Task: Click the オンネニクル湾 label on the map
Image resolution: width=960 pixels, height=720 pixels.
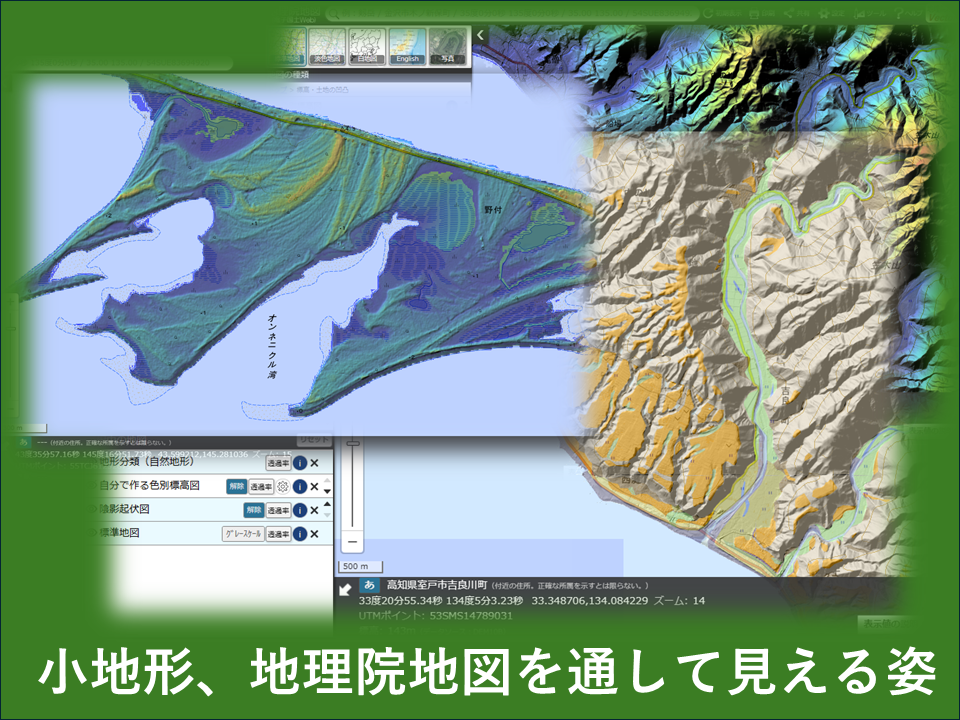Action: pos(272,346)
